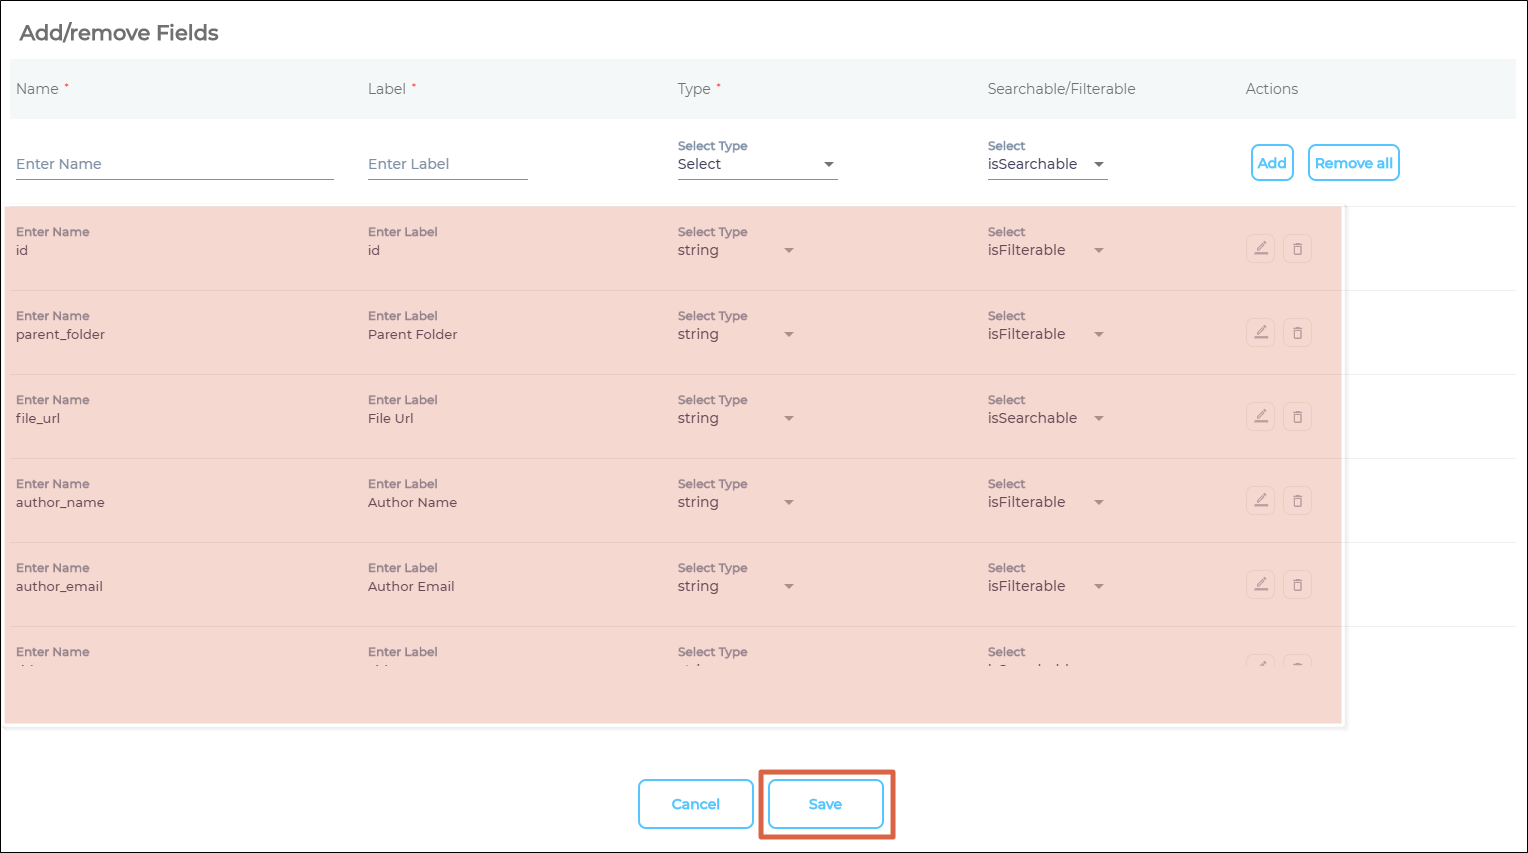Save the field changes
1528x853 pixels.
coord(825,804)
